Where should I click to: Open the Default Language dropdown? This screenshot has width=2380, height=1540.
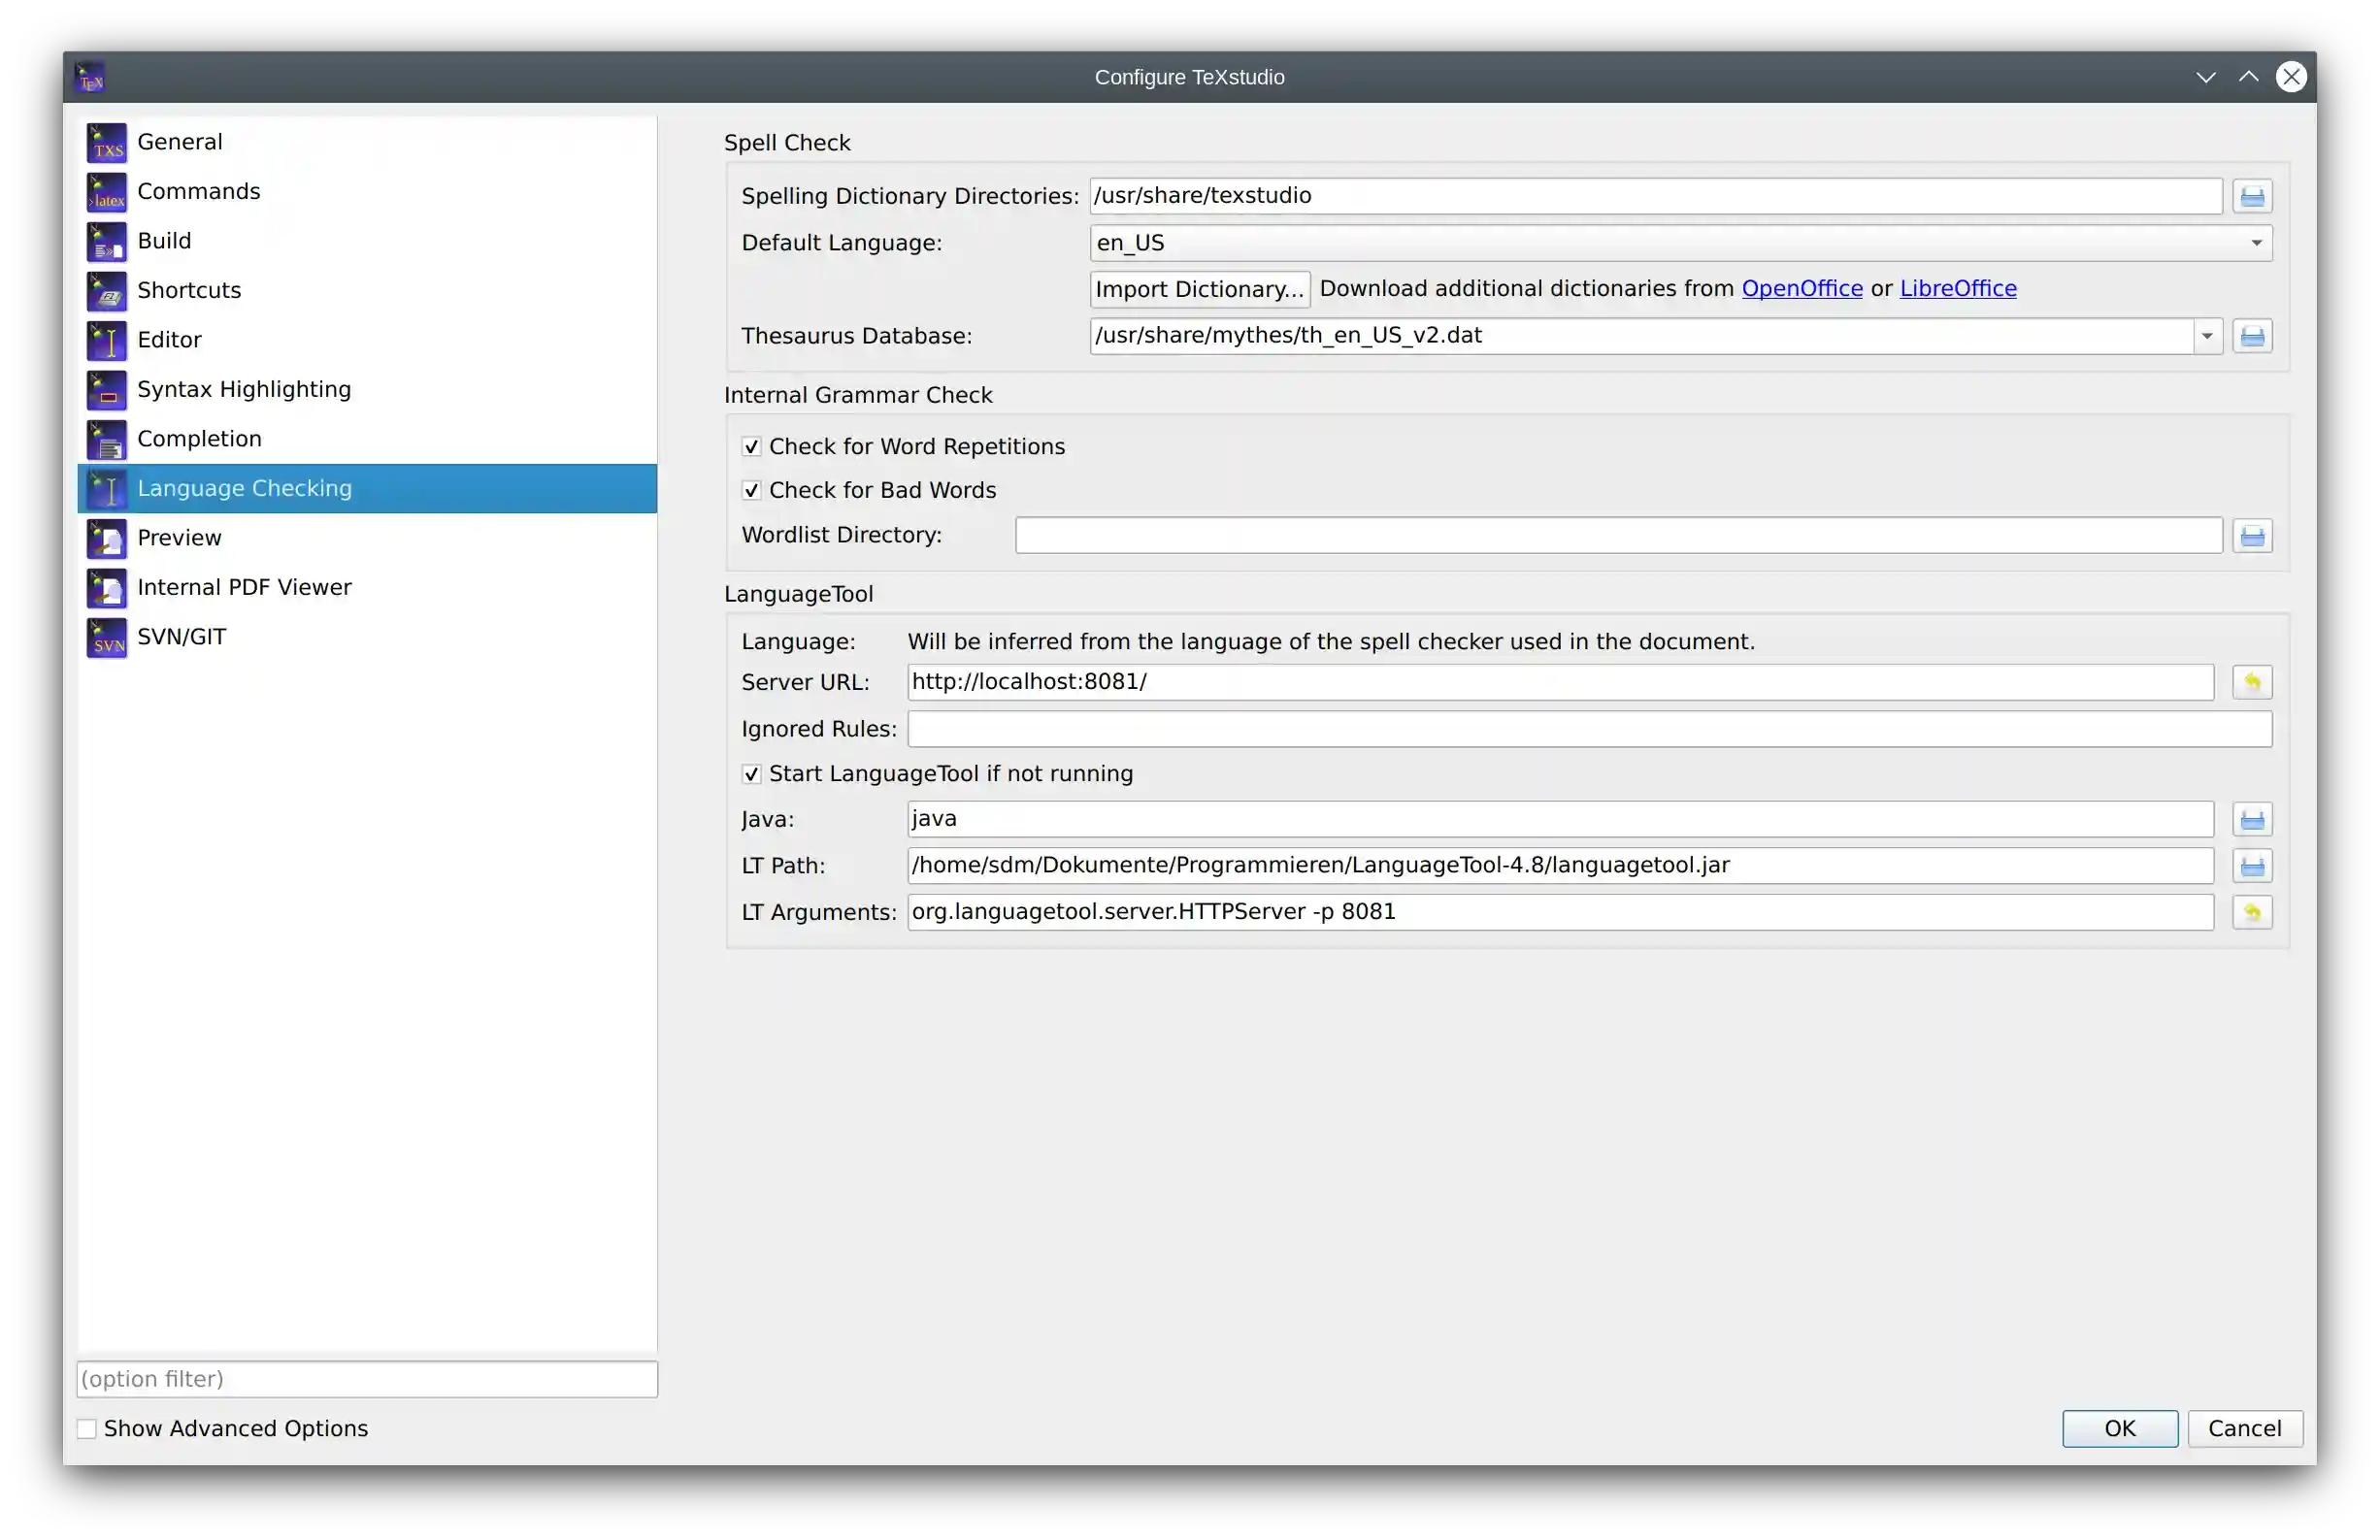click(x=2256, y=243)
